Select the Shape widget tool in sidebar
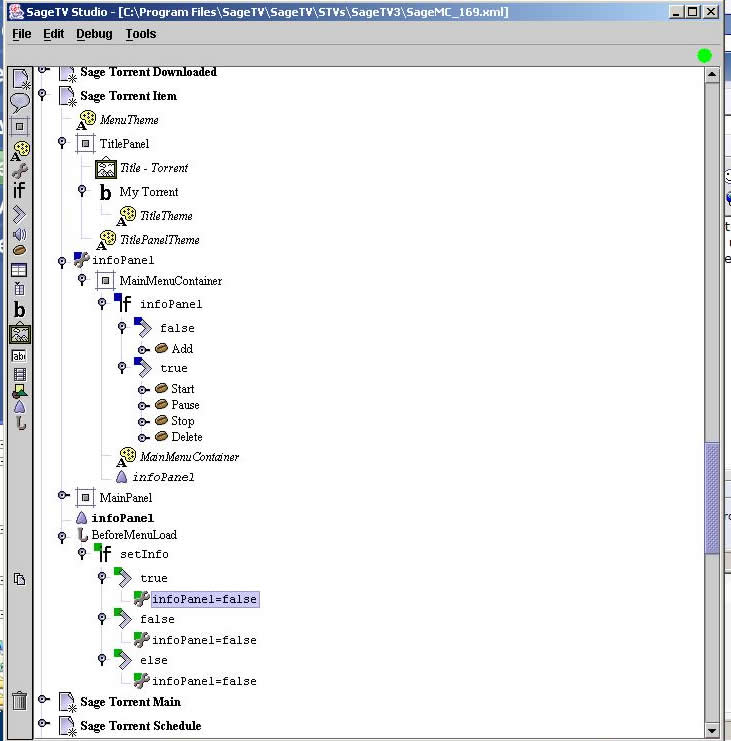The height and width of the screenshot is (741, 731). tap(19, 391)
